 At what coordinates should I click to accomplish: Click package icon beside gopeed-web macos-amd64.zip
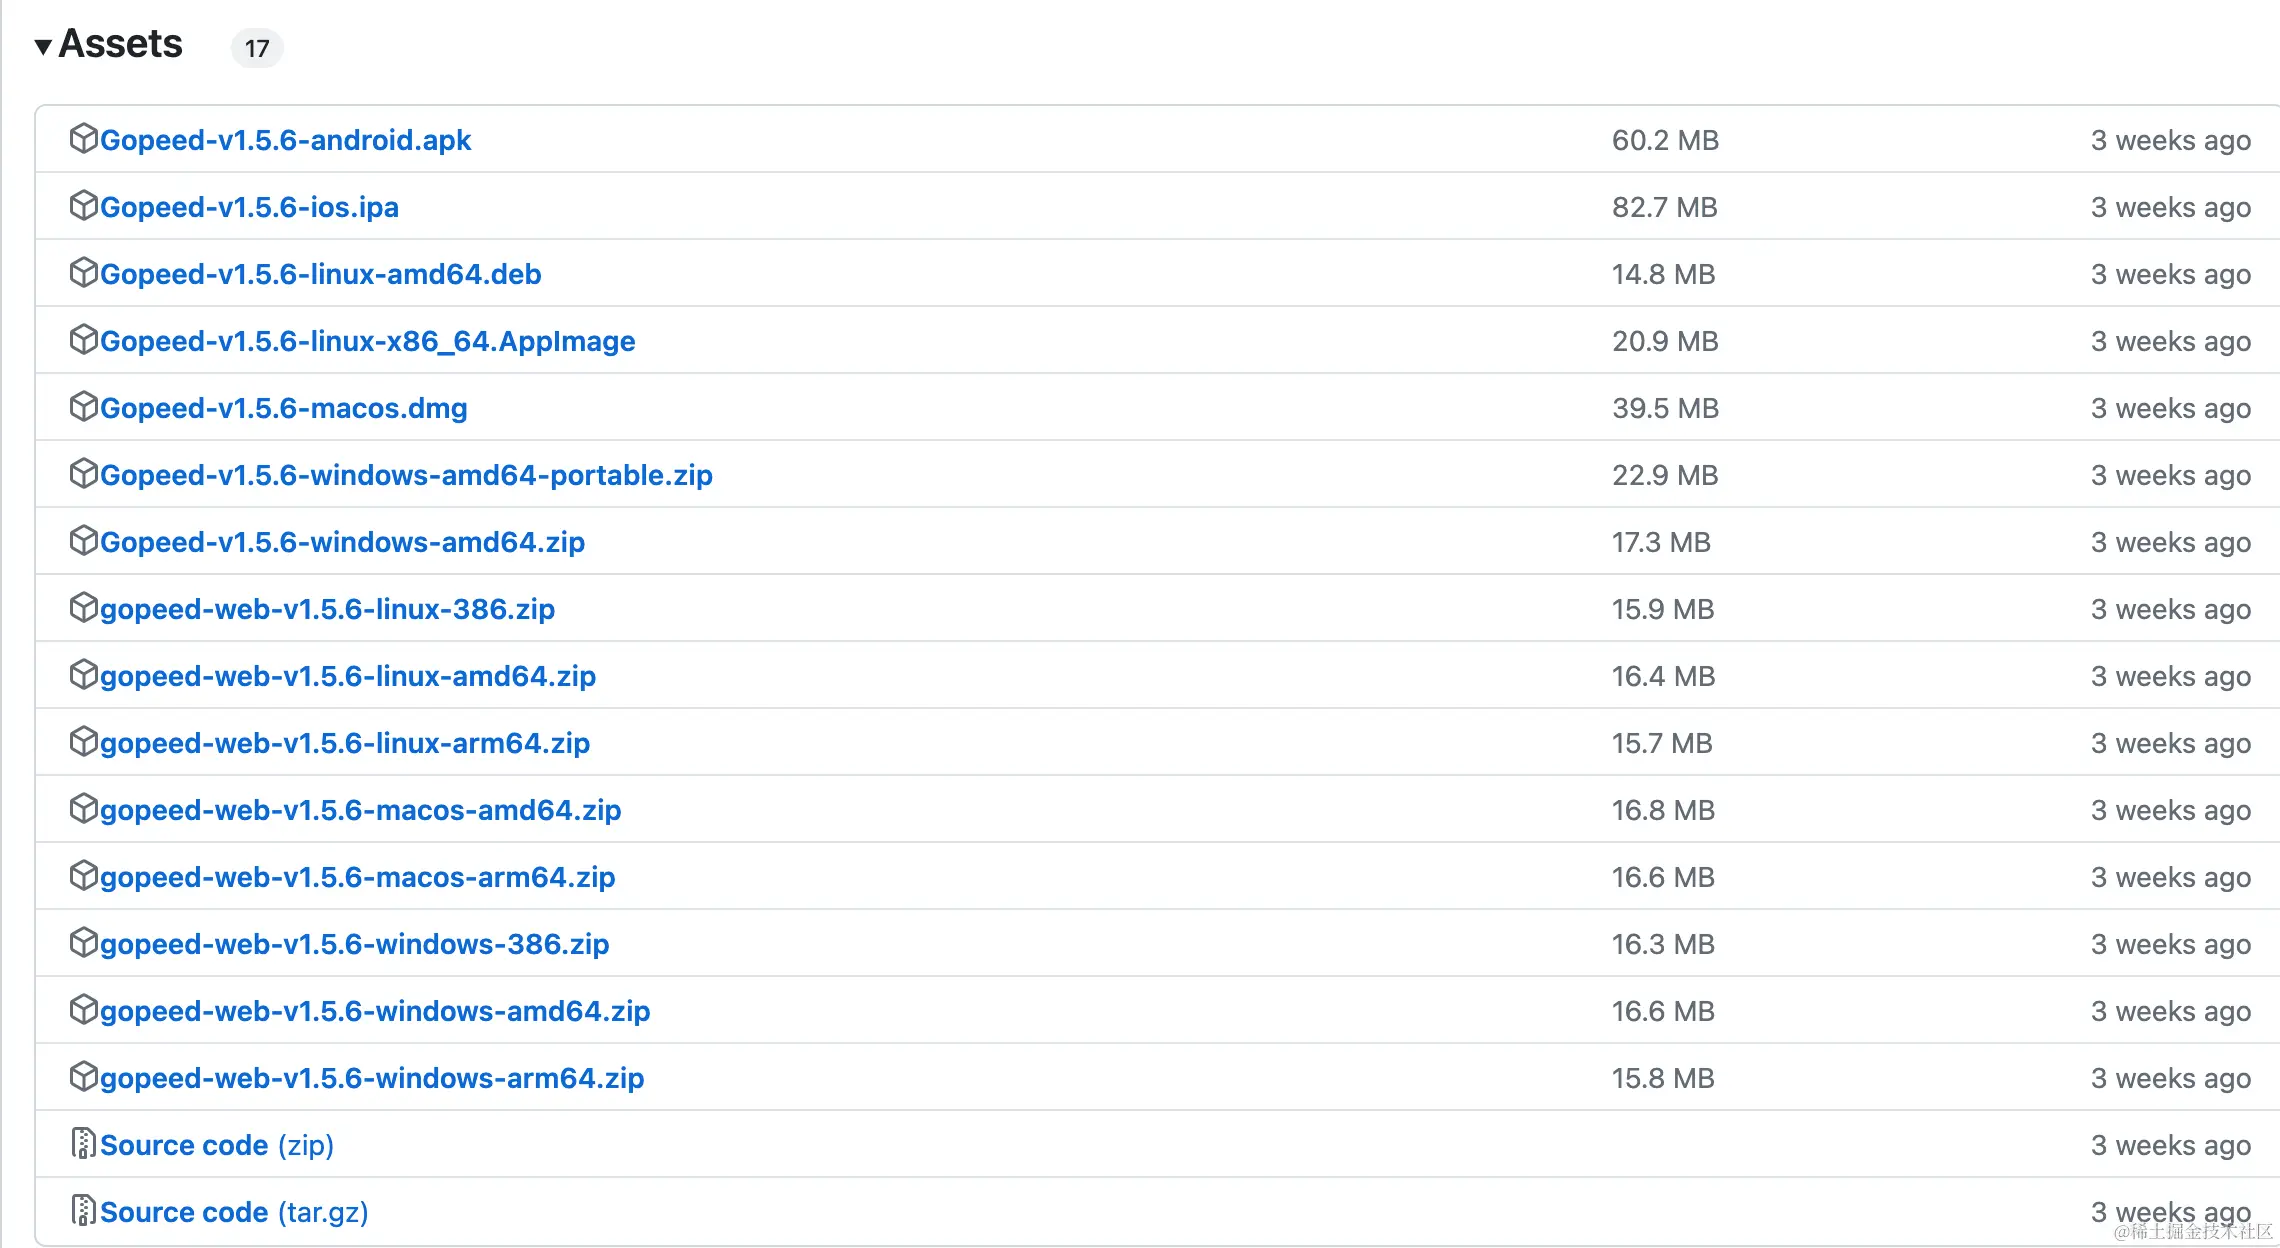click(83, 808)
